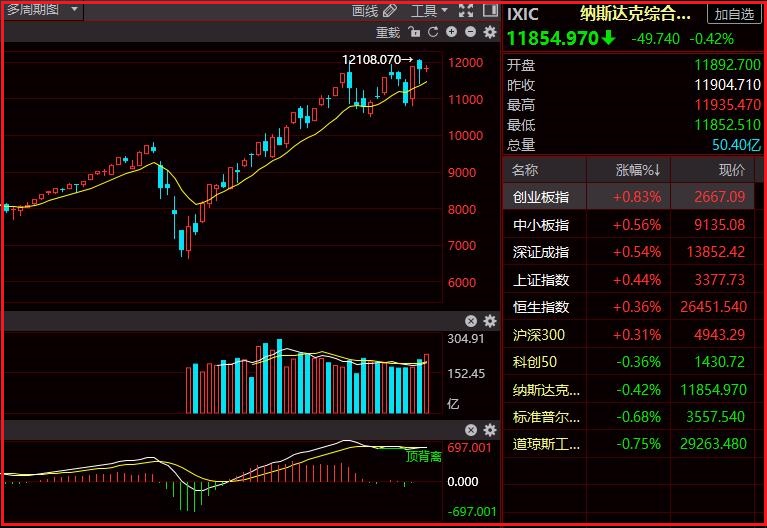This screenshot has height=528, width=767.
Task: Click the current price 11854.970
Action: pyautogui.click(x=553, y=38)
